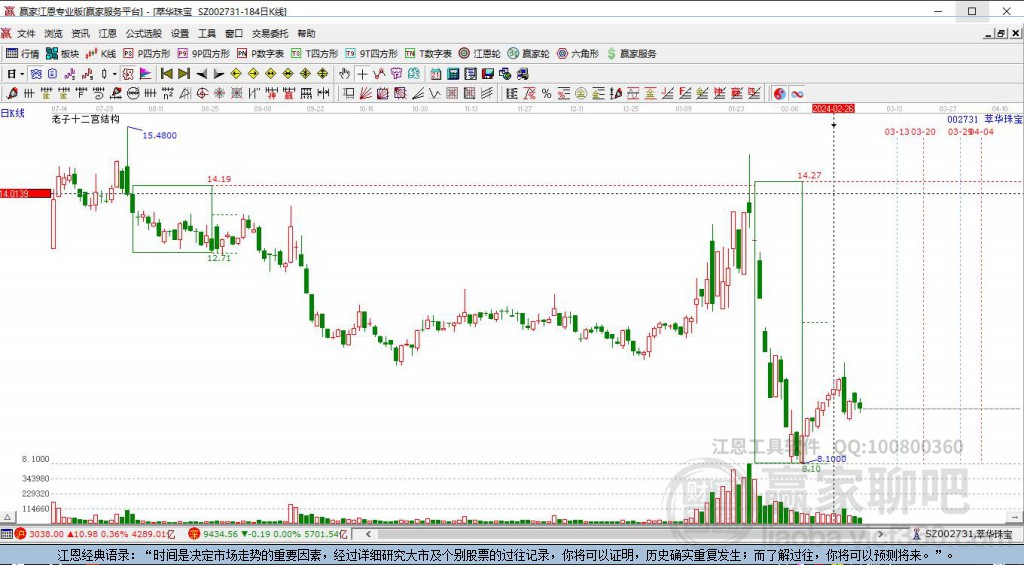Select the rectangle box drawing tool
The width and height of the screenshot is (1024, 565).
(349, 93)
